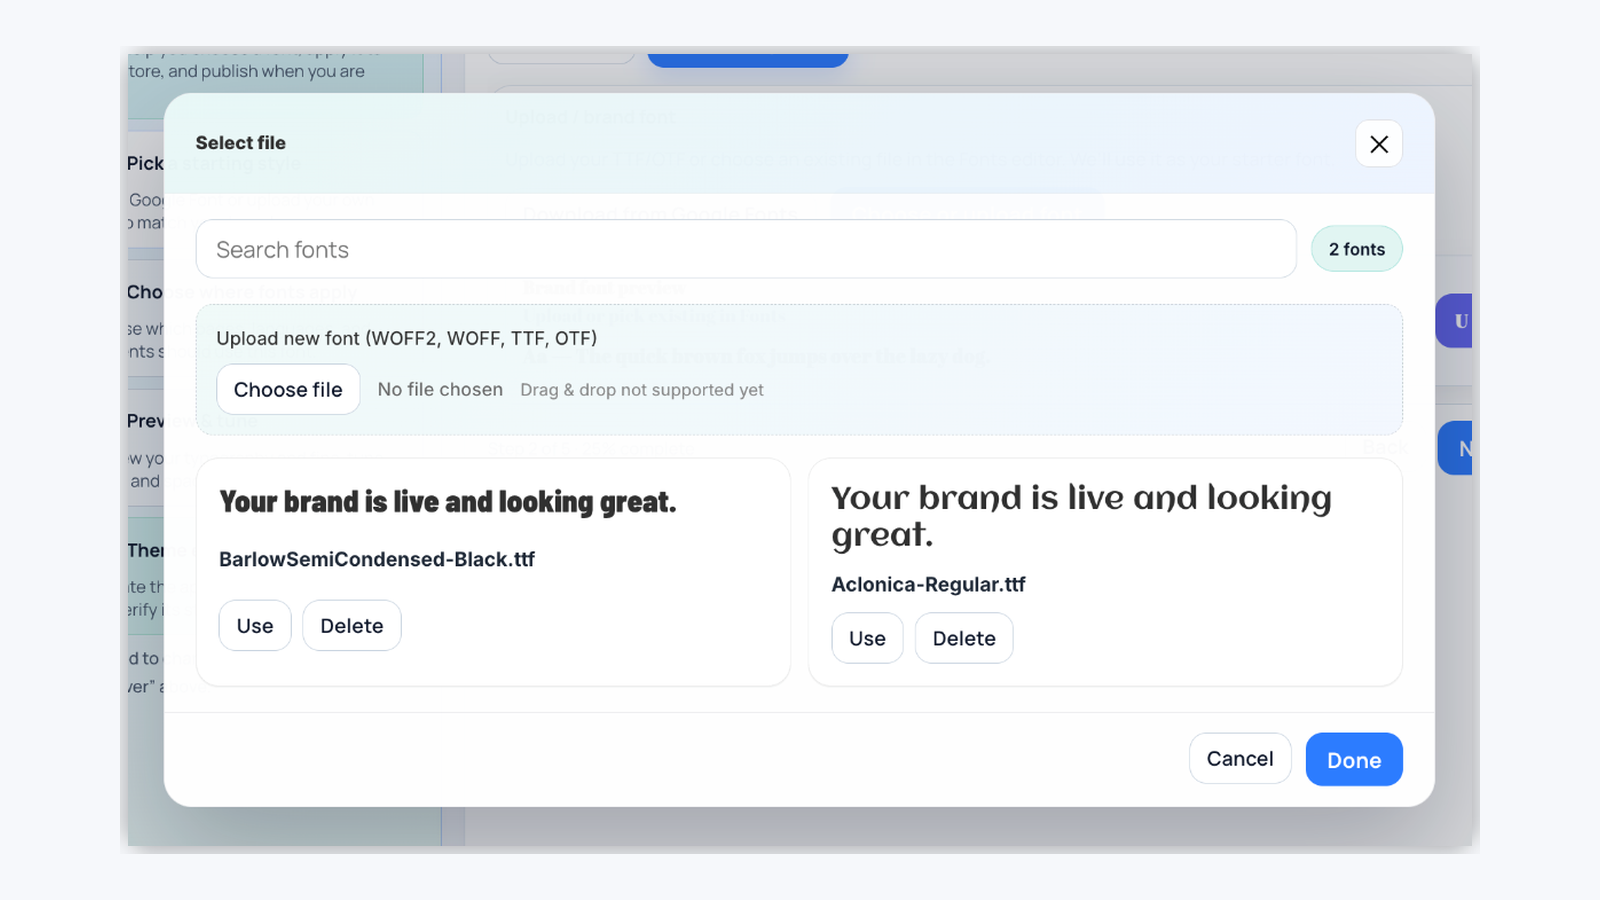This screenshot has height=900, width=1600.
Task: Click the "No file chosen" label
Action: (440, 390)
